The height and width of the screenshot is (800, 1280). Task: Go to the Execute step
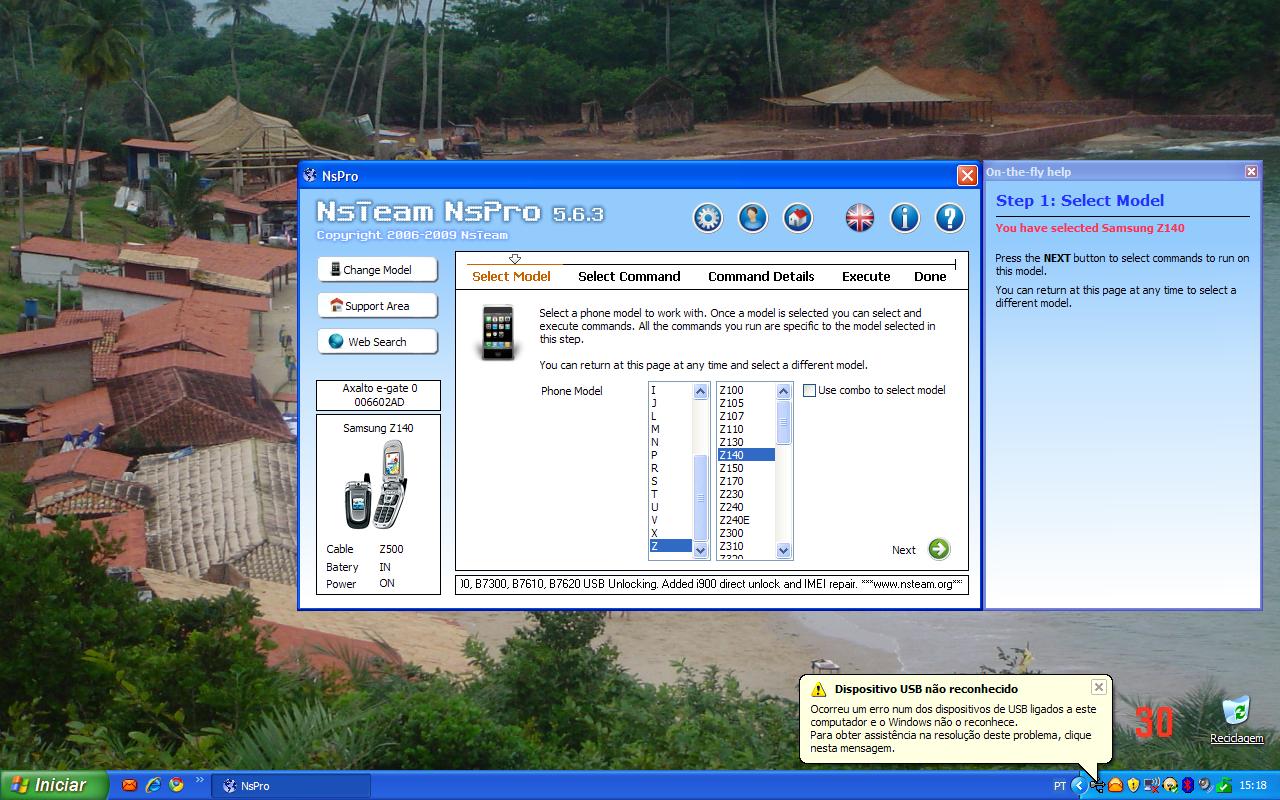pos(866,276)
